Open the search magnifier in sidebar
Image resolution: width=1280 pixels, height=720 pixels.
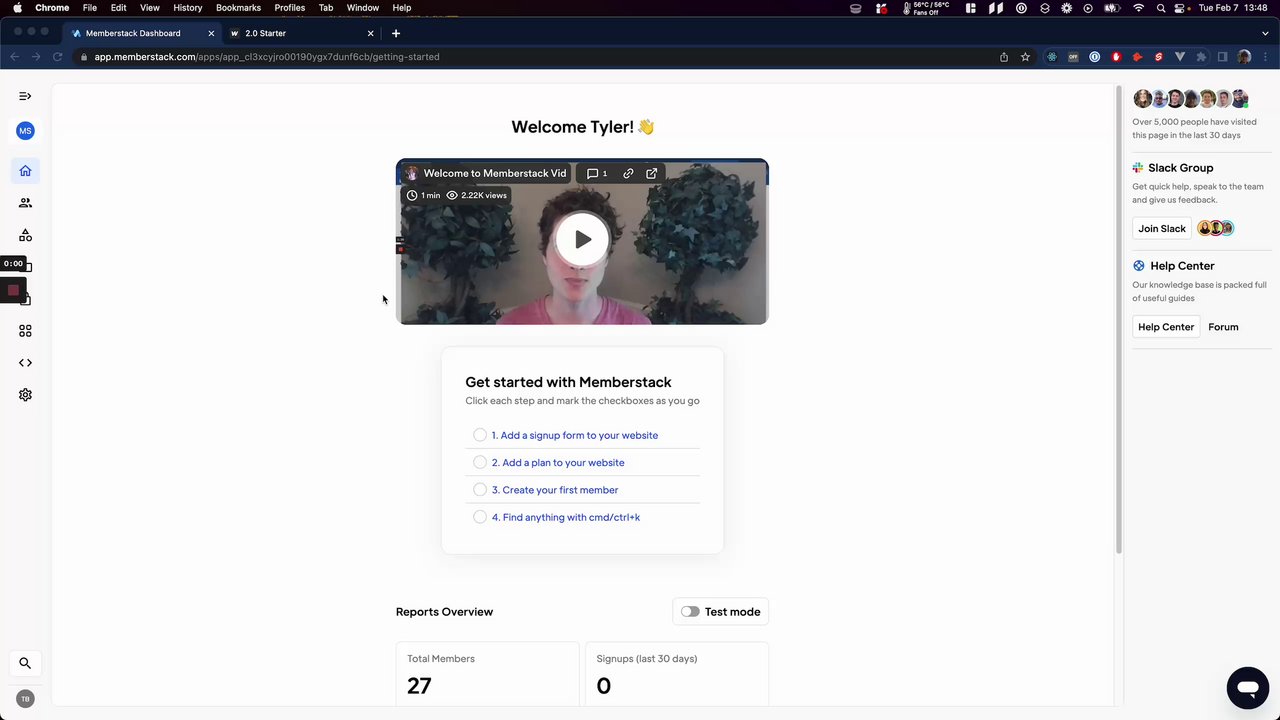point(25,663)
